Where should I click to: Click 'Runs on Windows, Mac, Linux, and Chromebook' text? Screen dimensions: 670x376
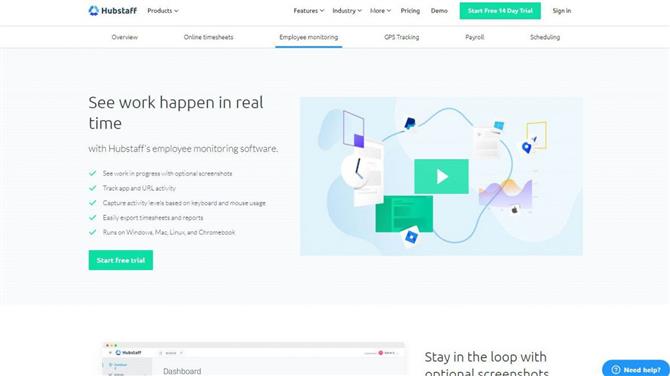click(x=169, y=232)
